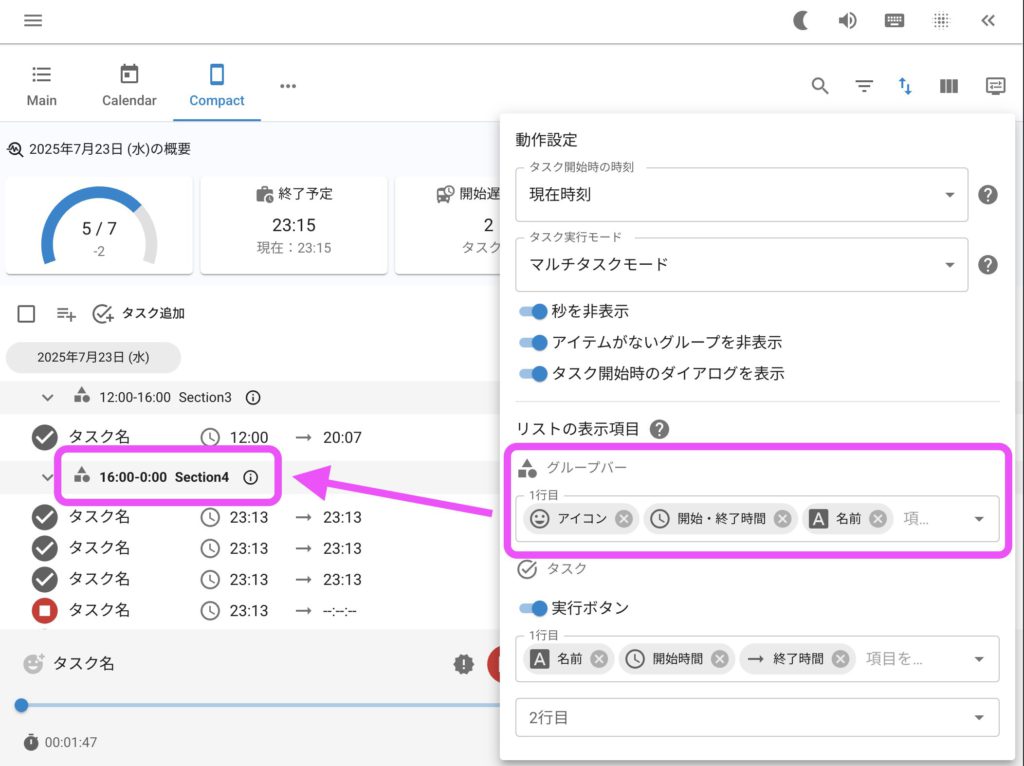Screen dimensions: 1024x766
Task: Open the apps grid icon
Action: [941, 20]
